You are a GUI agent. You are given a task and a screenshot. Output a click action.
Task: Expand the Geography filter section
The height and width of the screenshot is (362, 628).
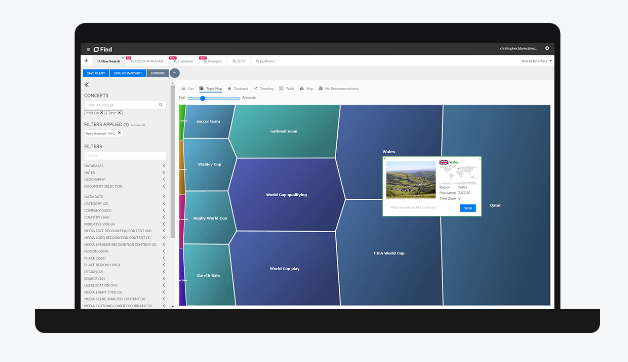124,179
